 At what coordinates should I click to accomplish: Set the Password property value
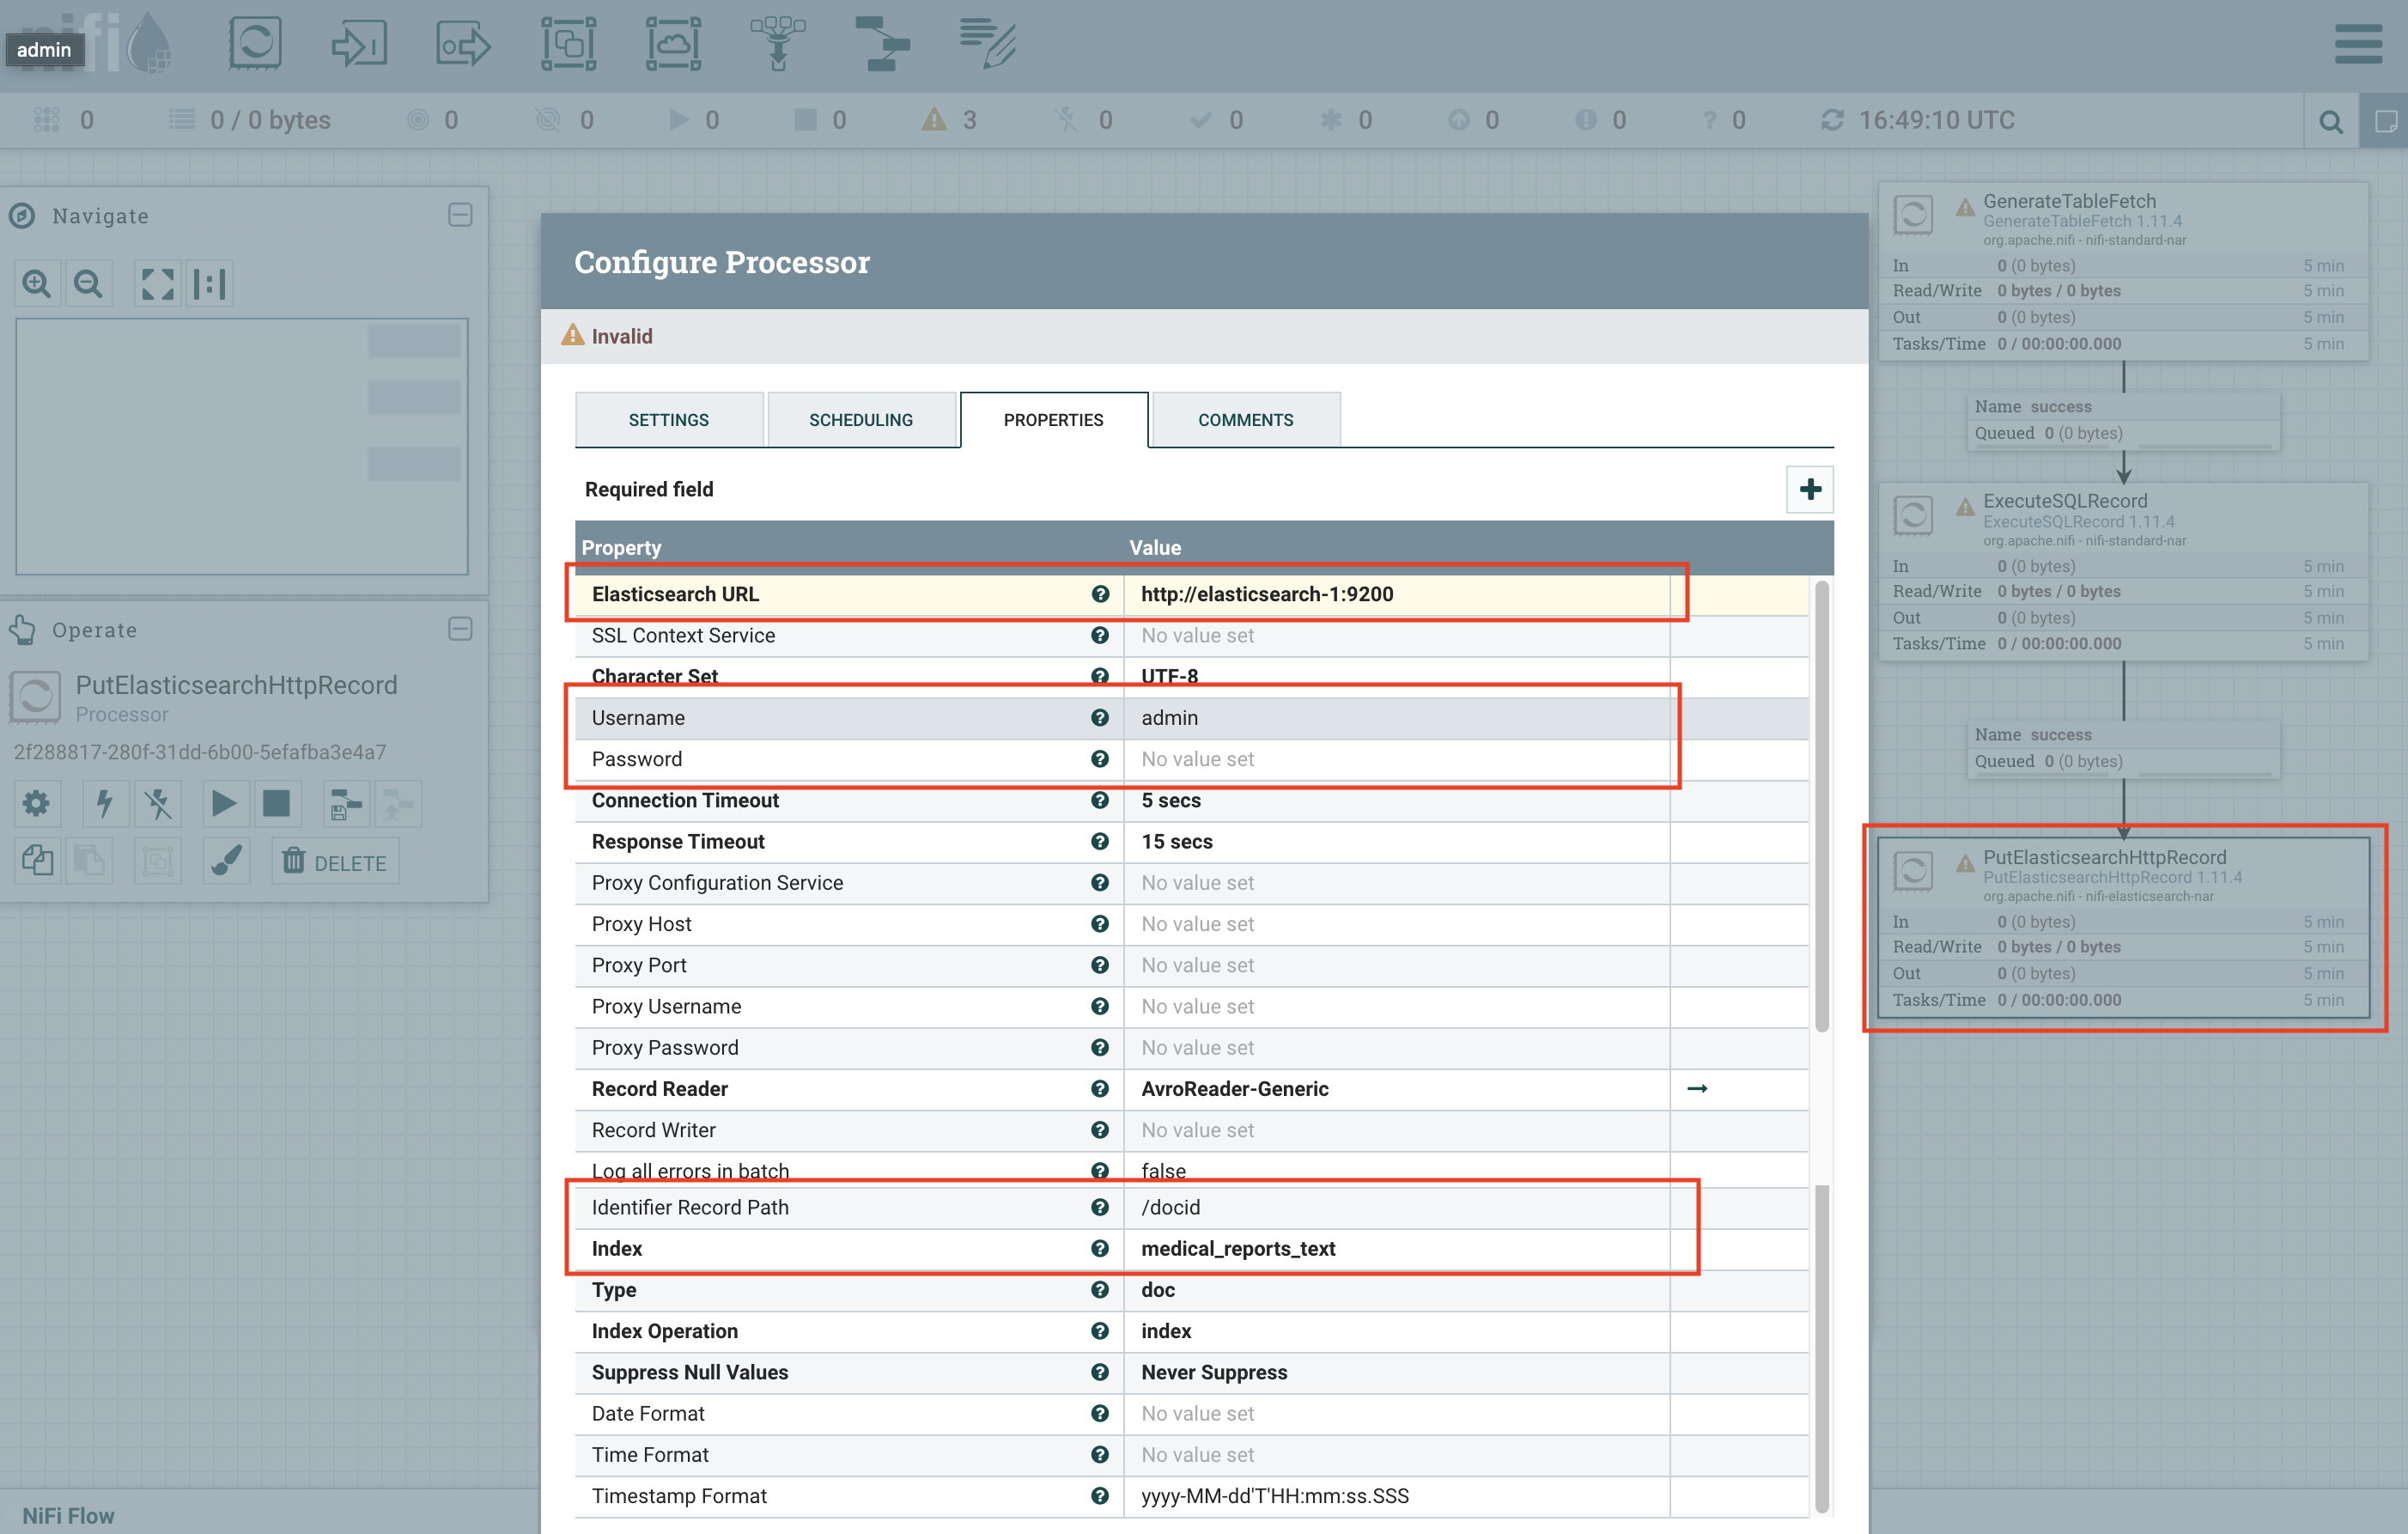tap(1397, 759)
